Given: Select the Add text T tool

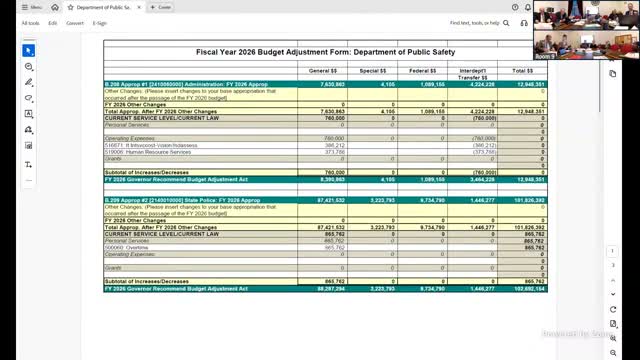Looking at the screenshot, I should click(x=29, y=165).
